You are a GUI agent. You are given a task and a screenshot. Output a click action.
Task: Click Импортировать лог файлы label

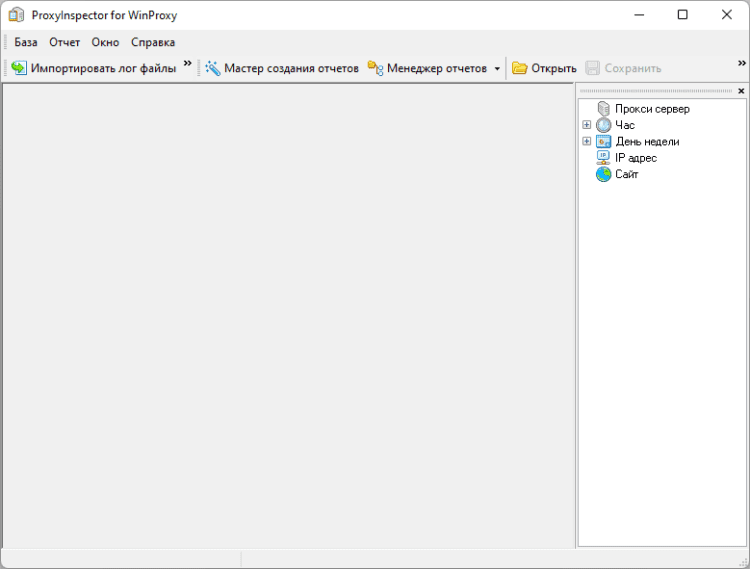click(103, 68)
